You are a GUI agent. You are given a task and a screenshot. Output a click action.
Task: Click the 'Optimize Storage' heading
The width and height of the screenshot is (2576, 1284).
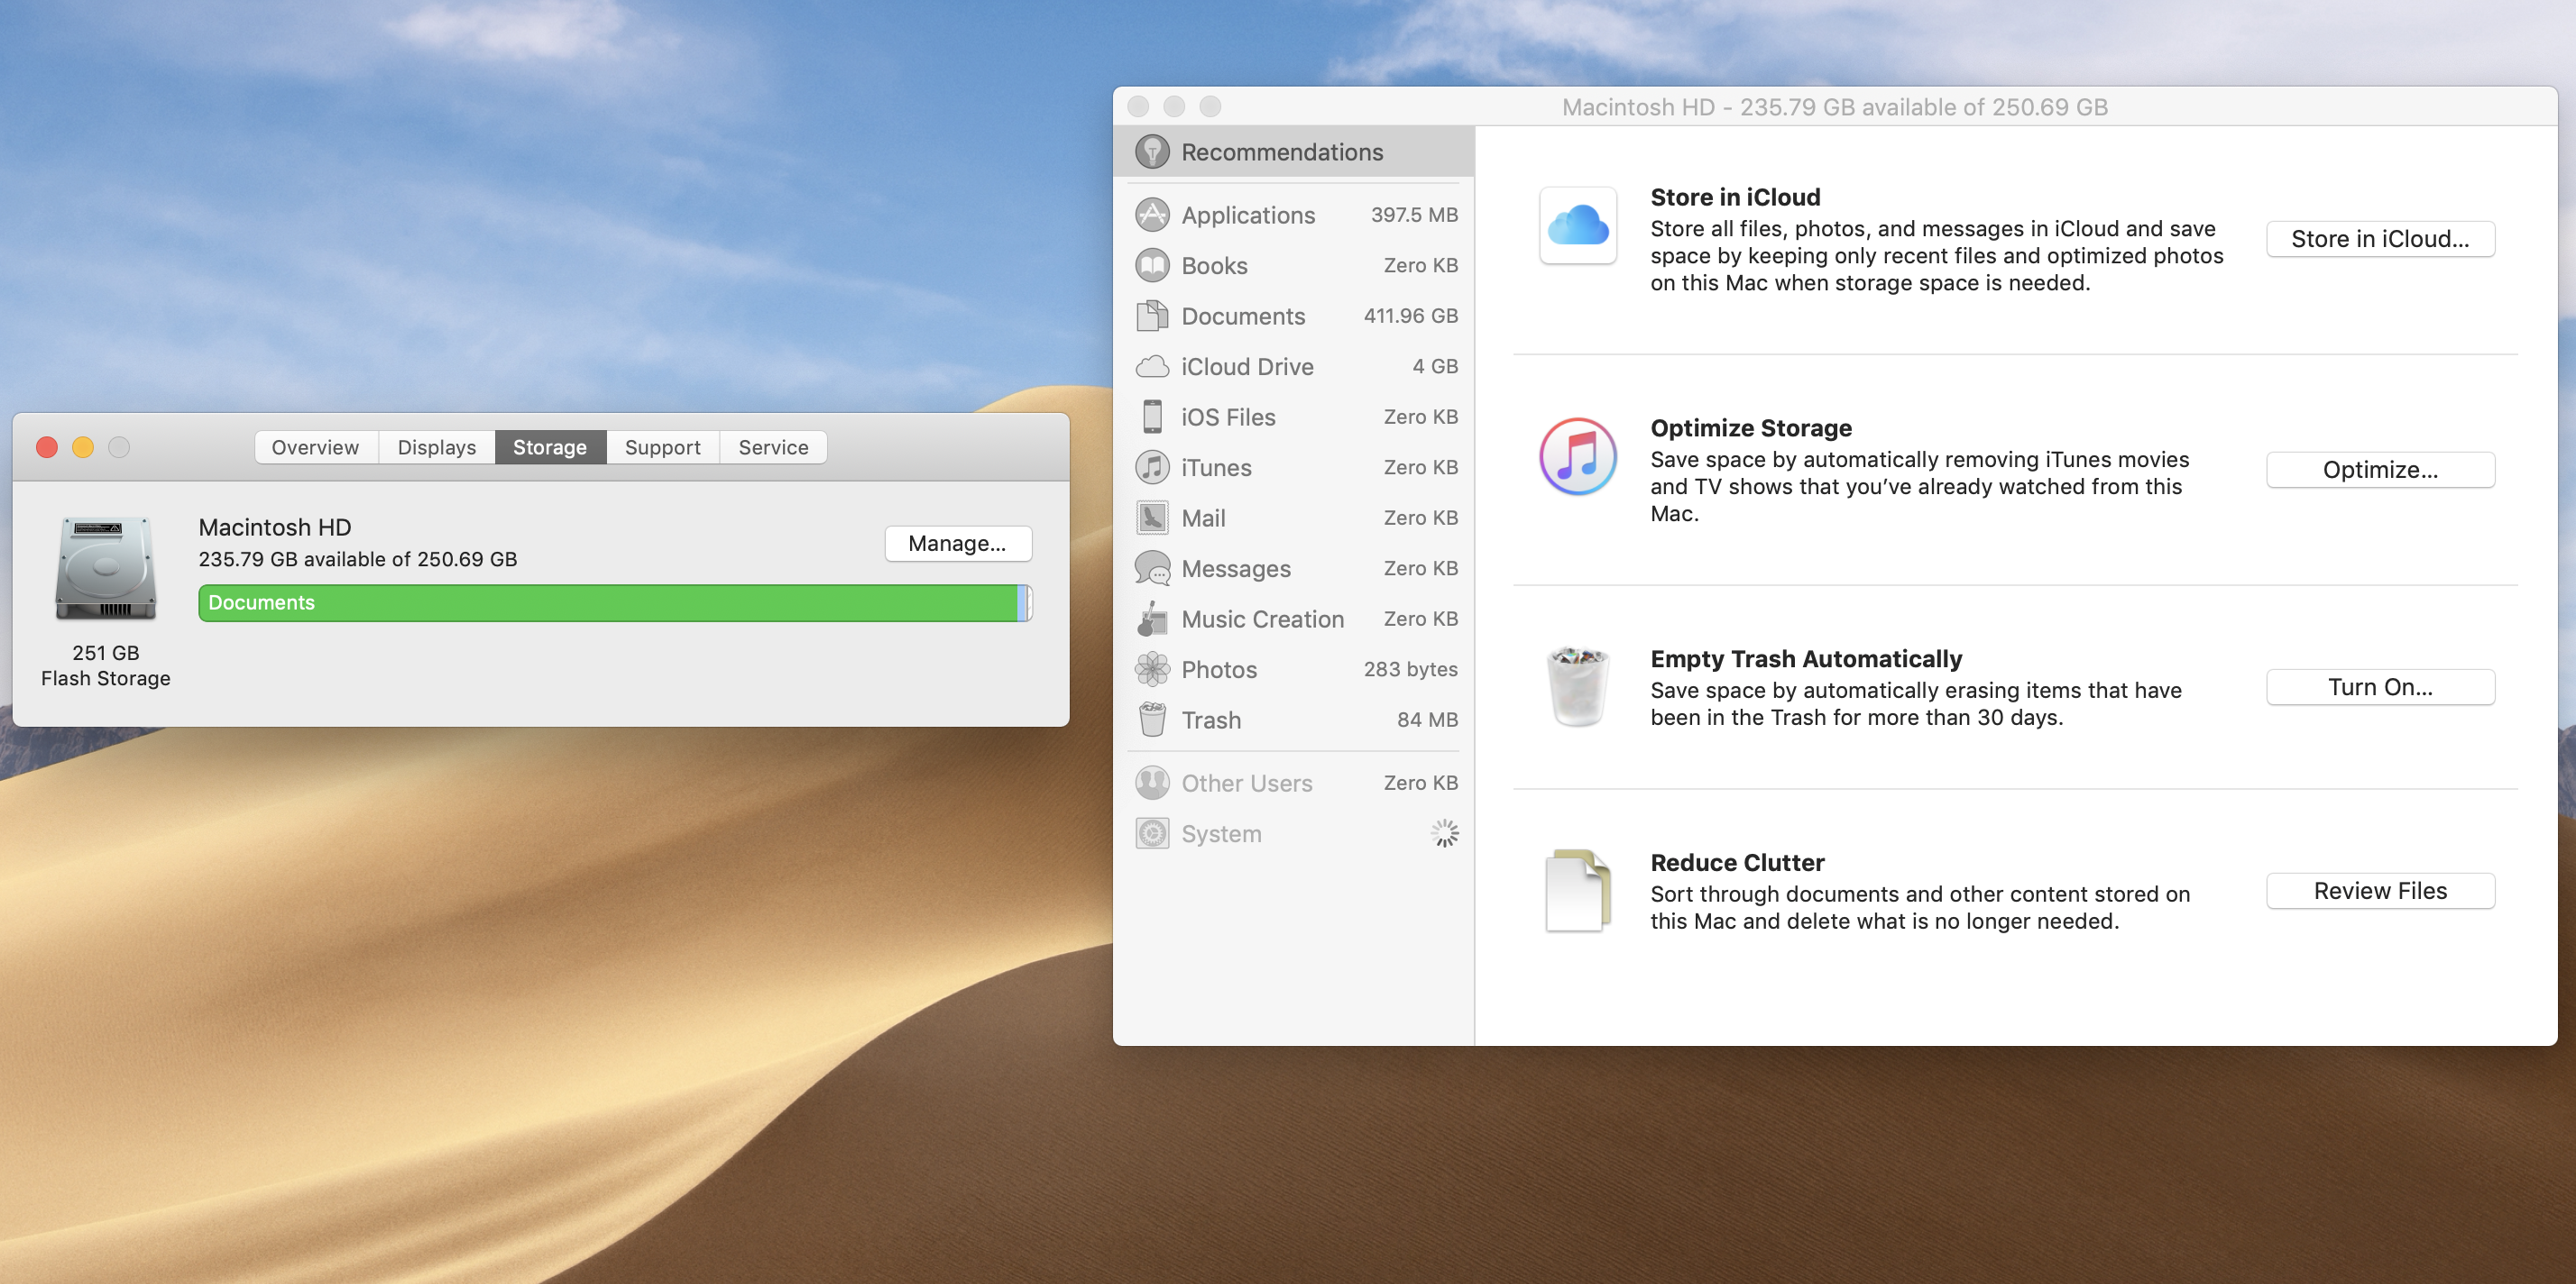point(1751,428)
